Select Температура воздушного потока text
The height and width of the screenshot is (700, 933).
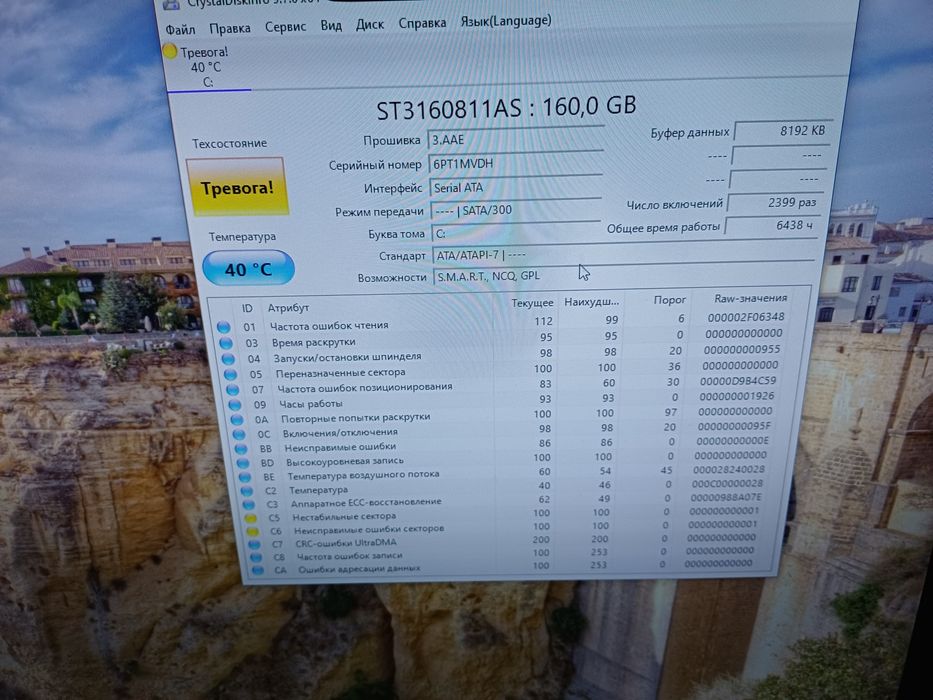(363, 475)
